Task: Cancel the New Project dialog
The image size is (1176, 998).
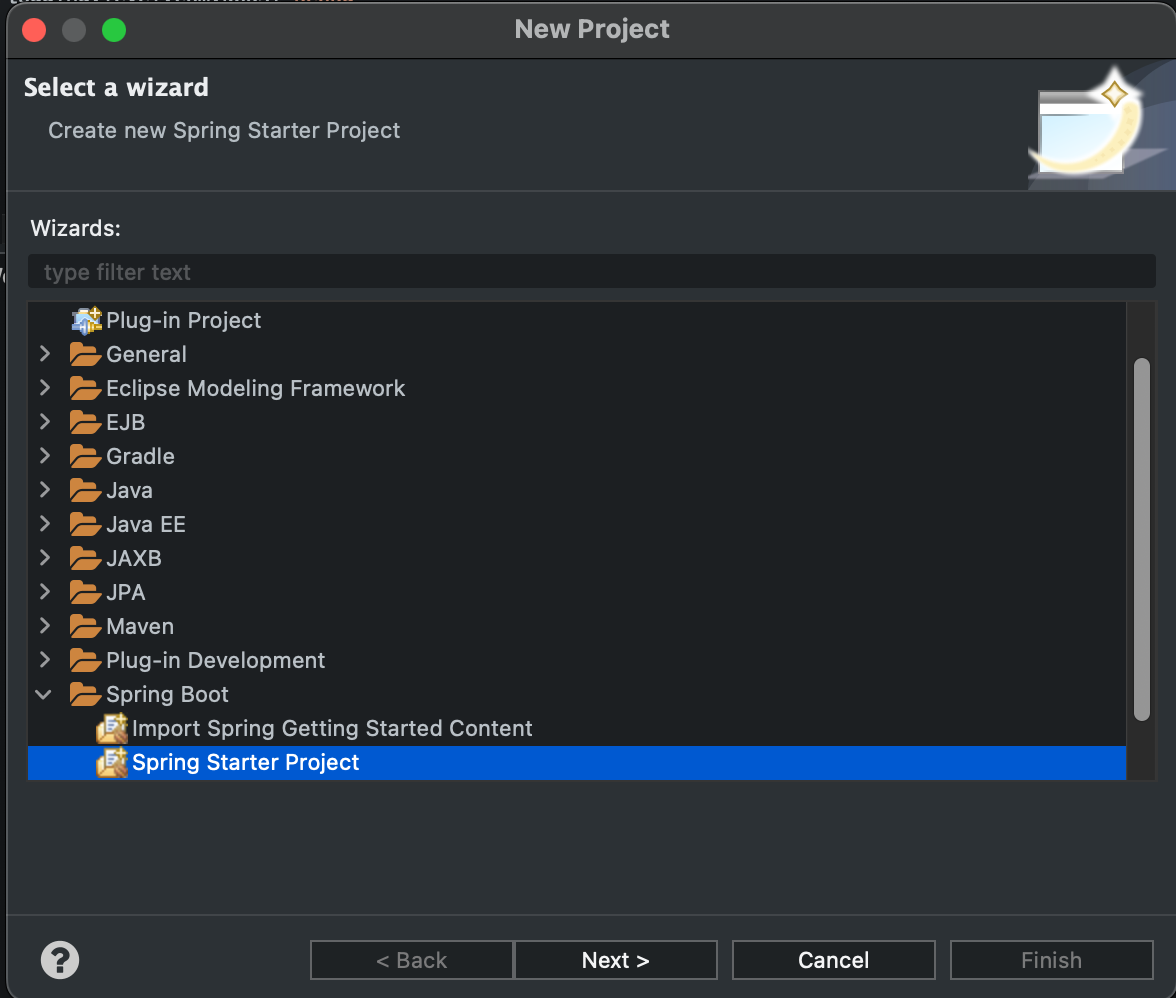Action: point(833,960)
